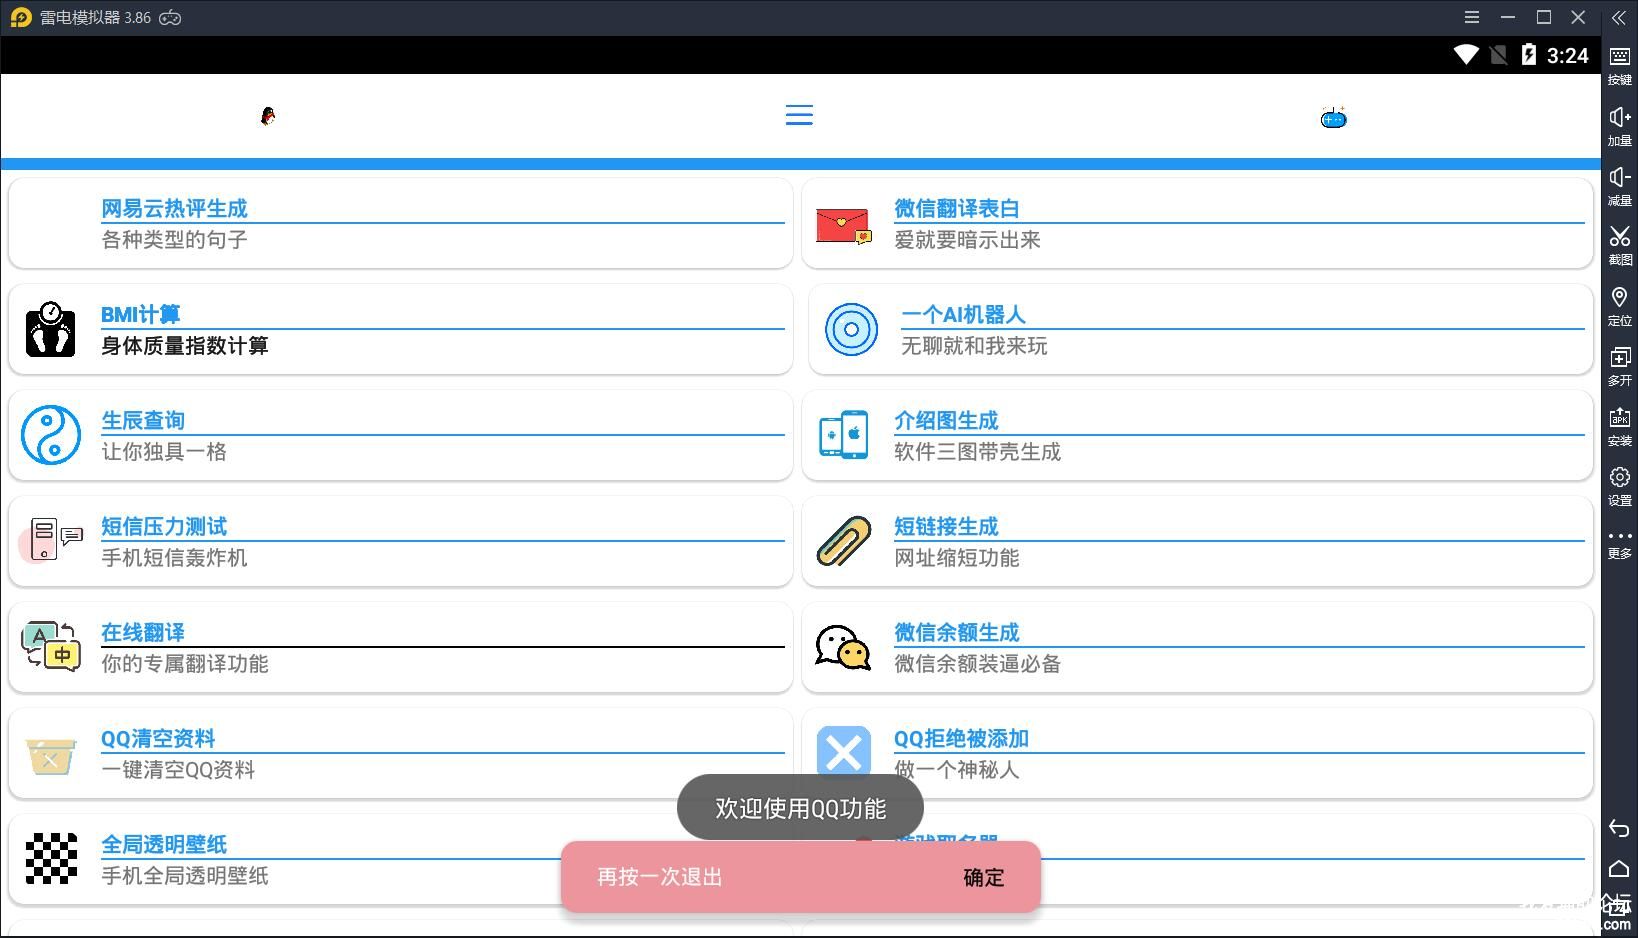Image resolution: width=1638 pixels, height=938 pixels.
Task: Open the blue game controller tab
Action: tap(1333, 118)
